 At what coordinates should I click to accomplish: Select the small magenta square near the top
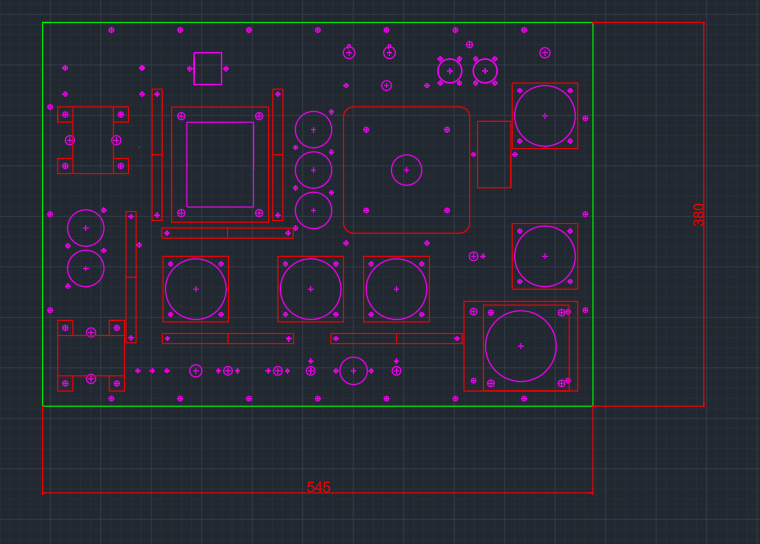pyautogui.click(x=207, y=68)
